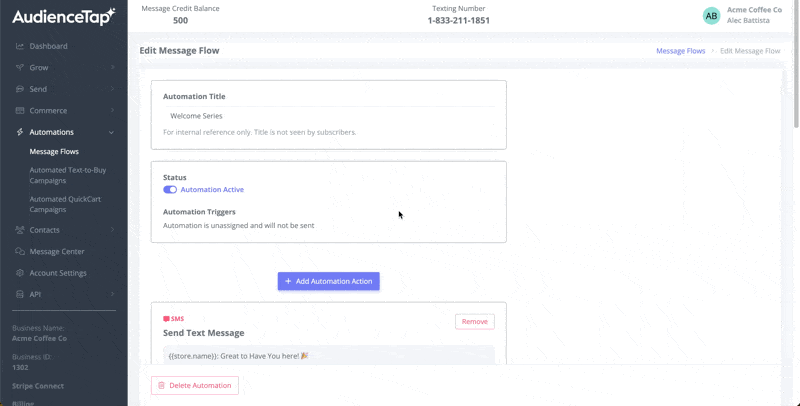Click the Automations lightning icon
This screenshot has height=406, width=800.
(20, 132)
